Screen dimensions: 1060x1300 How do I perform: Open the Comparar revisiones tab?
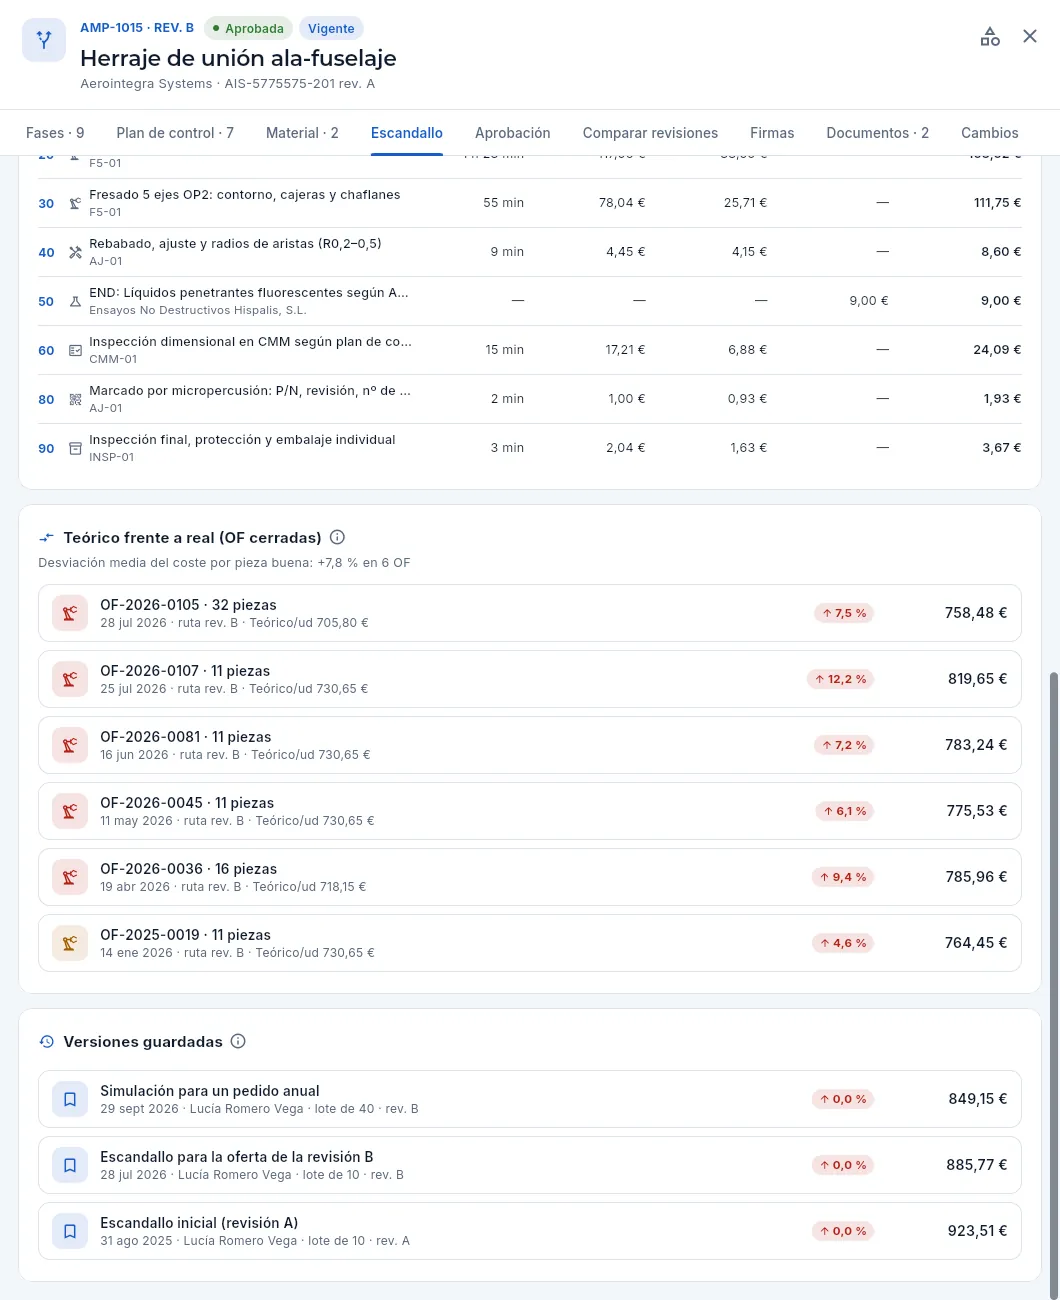[650, 133]
